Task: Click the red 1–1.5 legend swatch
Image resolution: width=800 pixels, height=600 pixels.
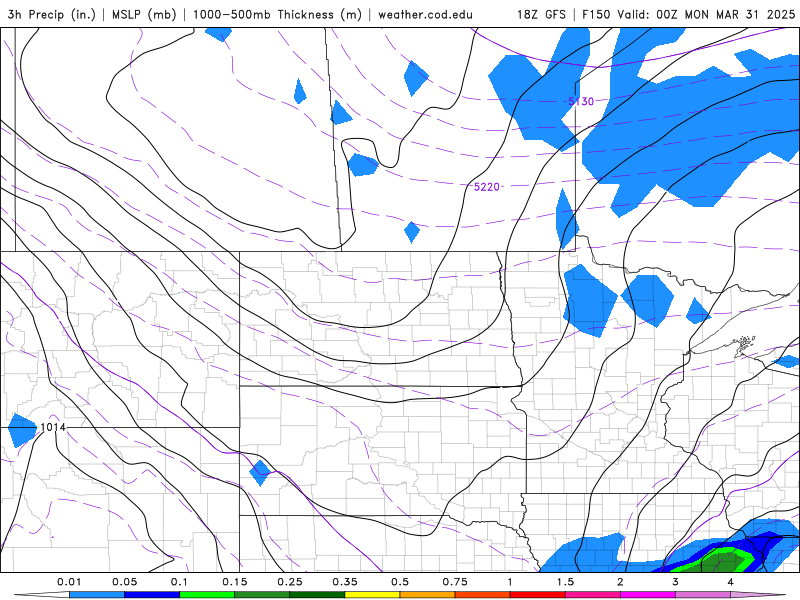Action: [538, 595]
